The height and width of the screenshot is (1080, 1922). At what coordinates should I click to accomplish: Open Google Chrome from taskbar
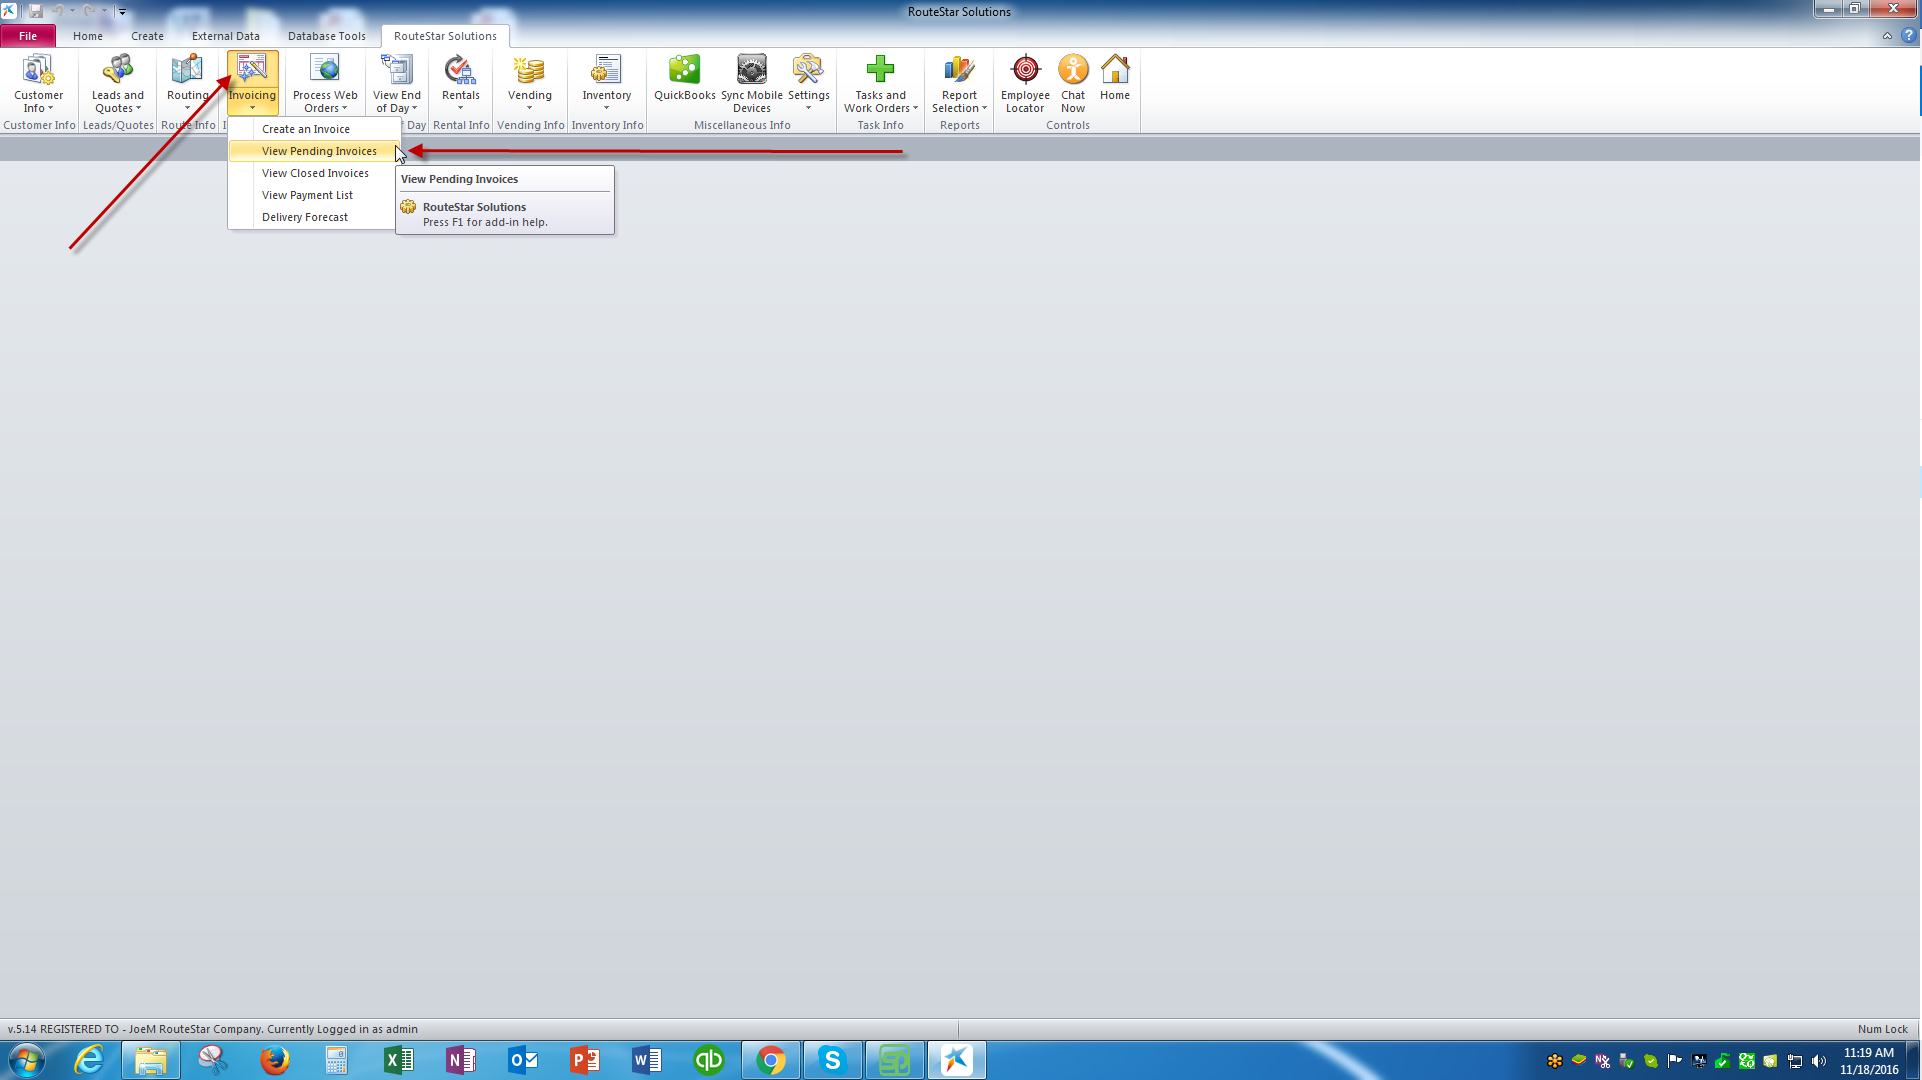coord(770,1060)
